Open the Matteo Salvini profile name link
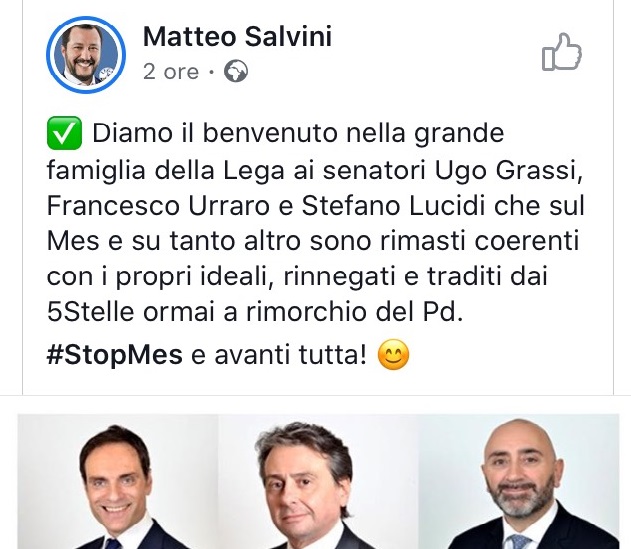 (237, 36)
